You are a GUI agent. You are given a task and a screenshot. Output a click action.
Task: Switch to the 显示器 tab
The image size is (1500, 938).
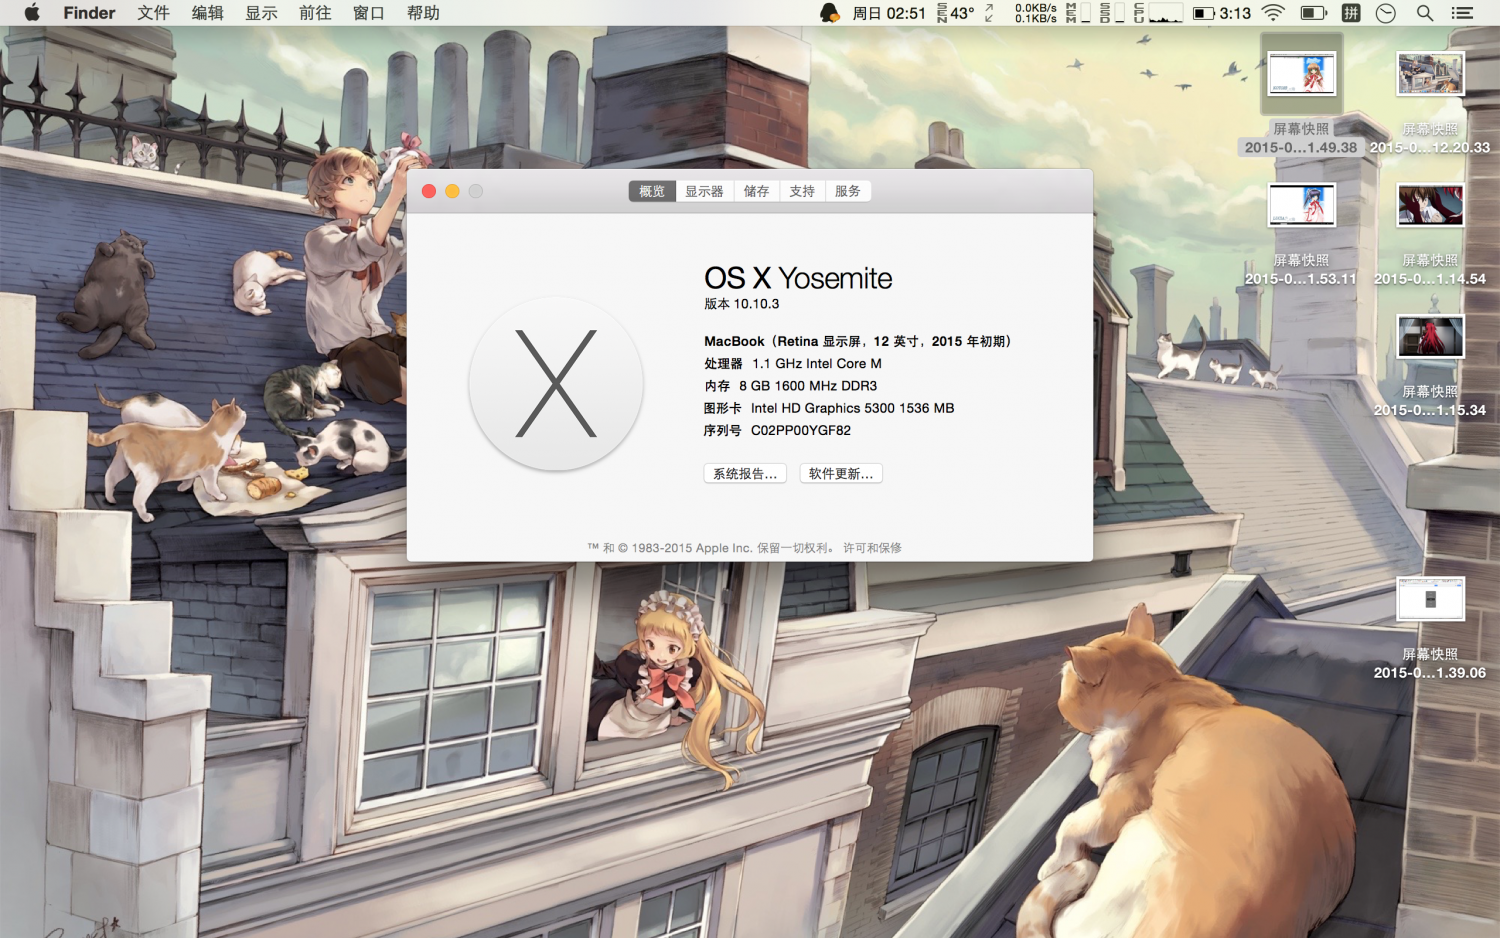click(704, 191)
